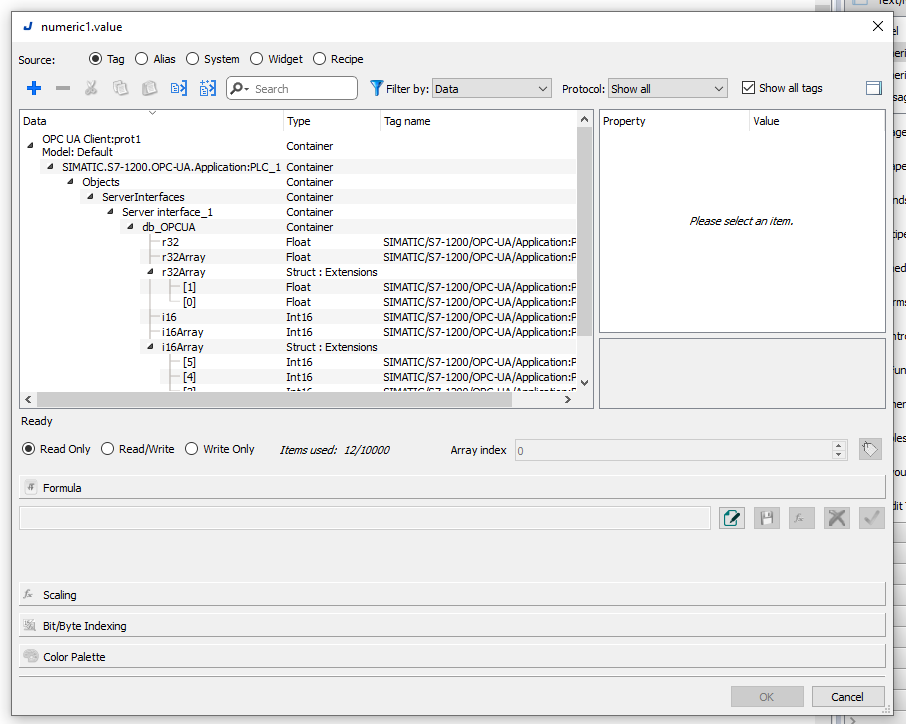Image resolution: width=906 pixels, height=724 pixels.
Task: Click the horizontal scrollbar right arrow
Action: point(568,399)
